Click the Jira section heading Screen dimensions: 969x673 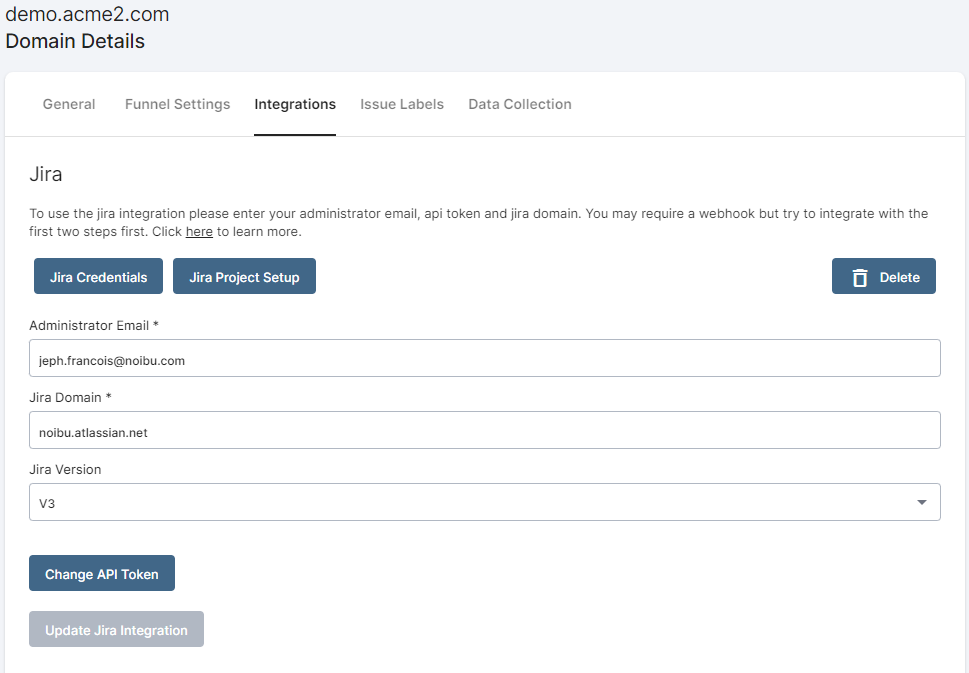coord(46,174)
